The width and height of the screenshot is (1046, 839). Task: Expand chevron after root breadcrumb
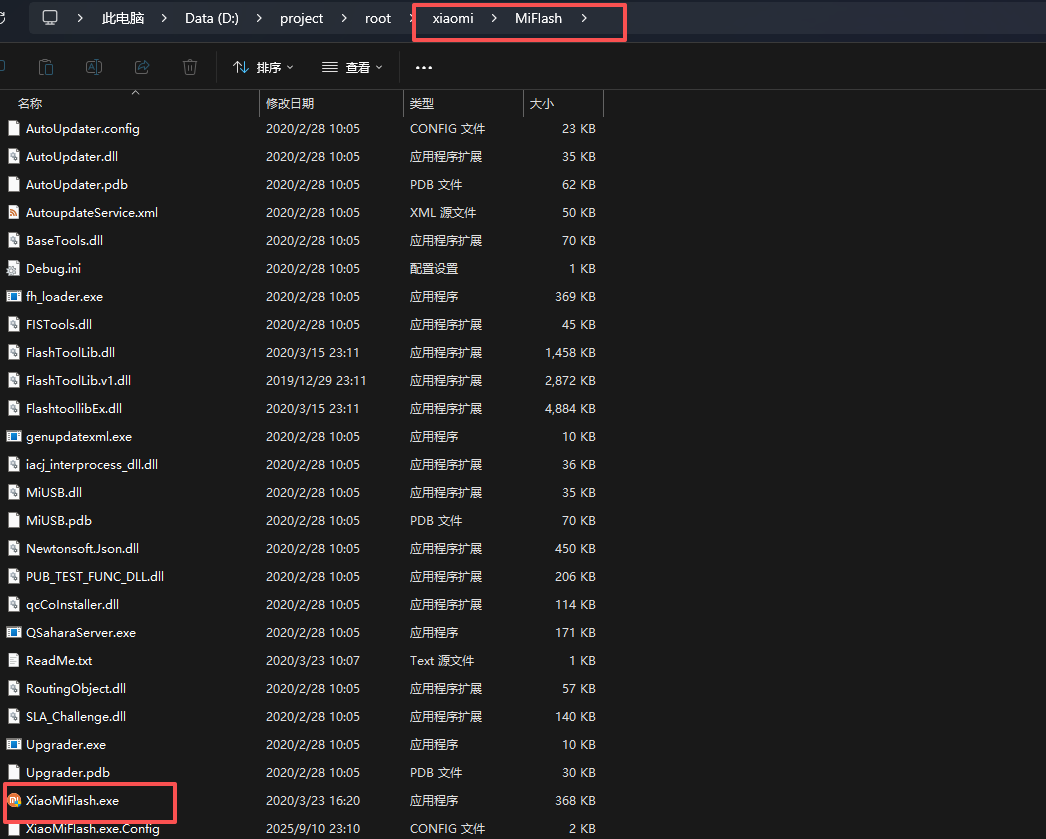coord(412,19)
